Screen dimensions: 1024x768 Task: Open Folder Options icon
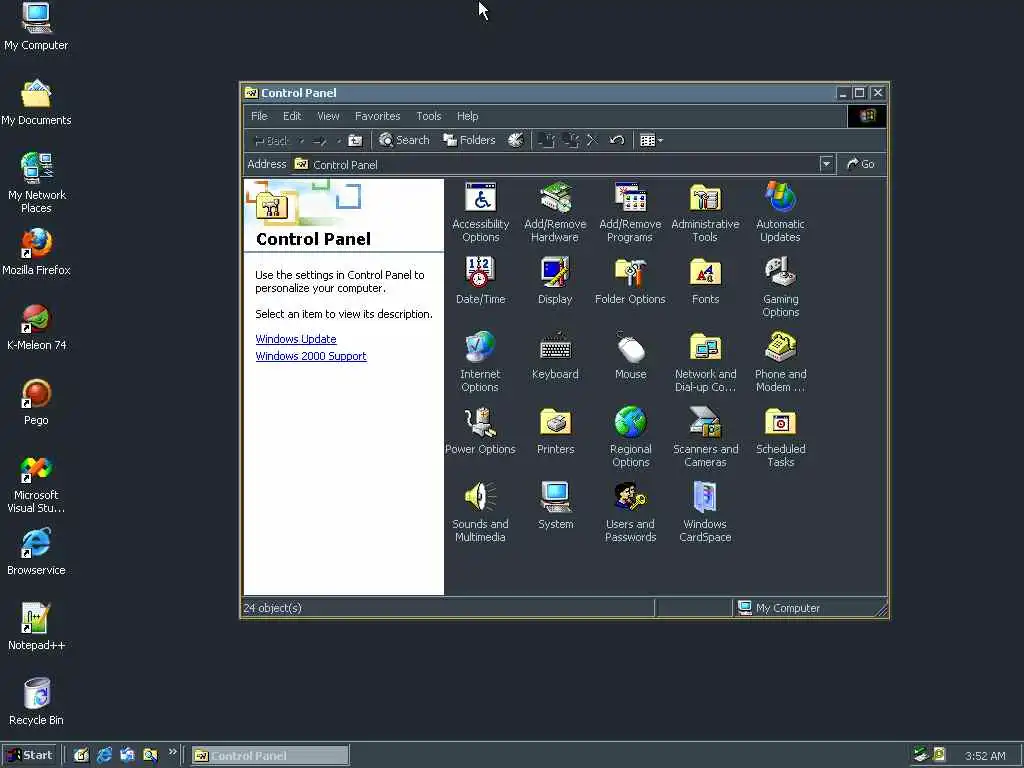tap(630, 281)
